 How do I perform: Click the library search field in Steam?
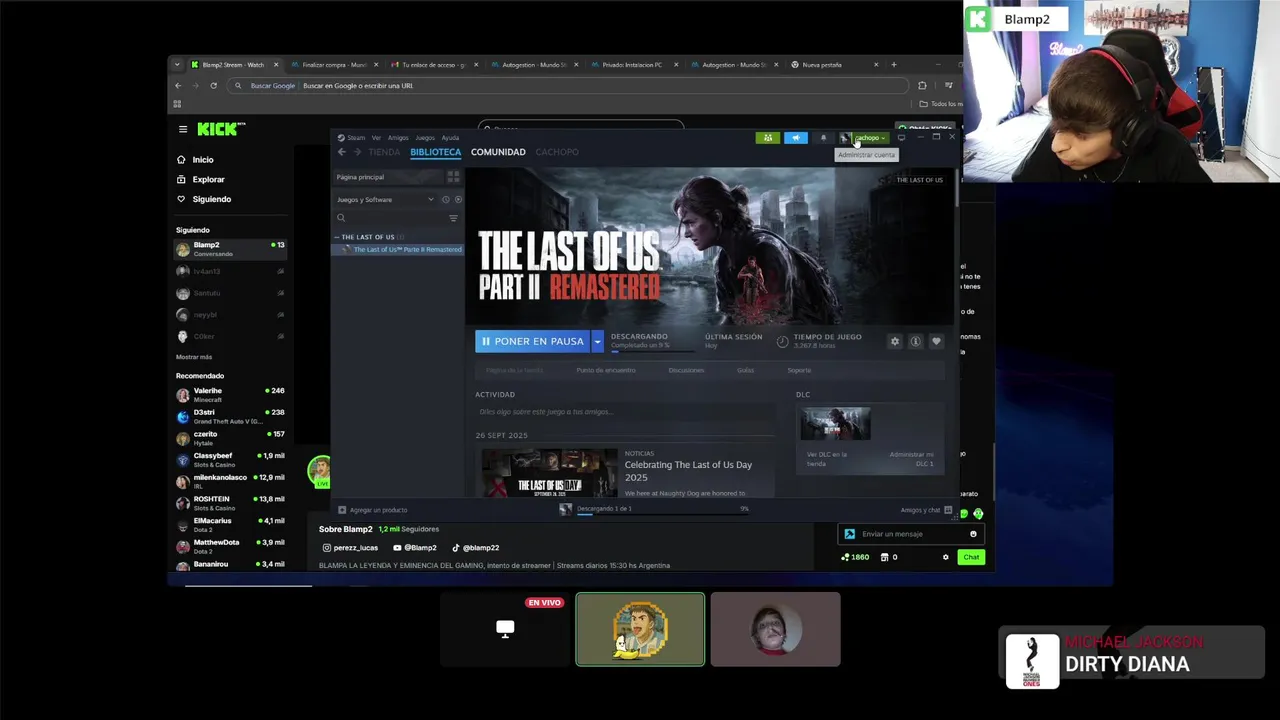(x=391, y=218)
